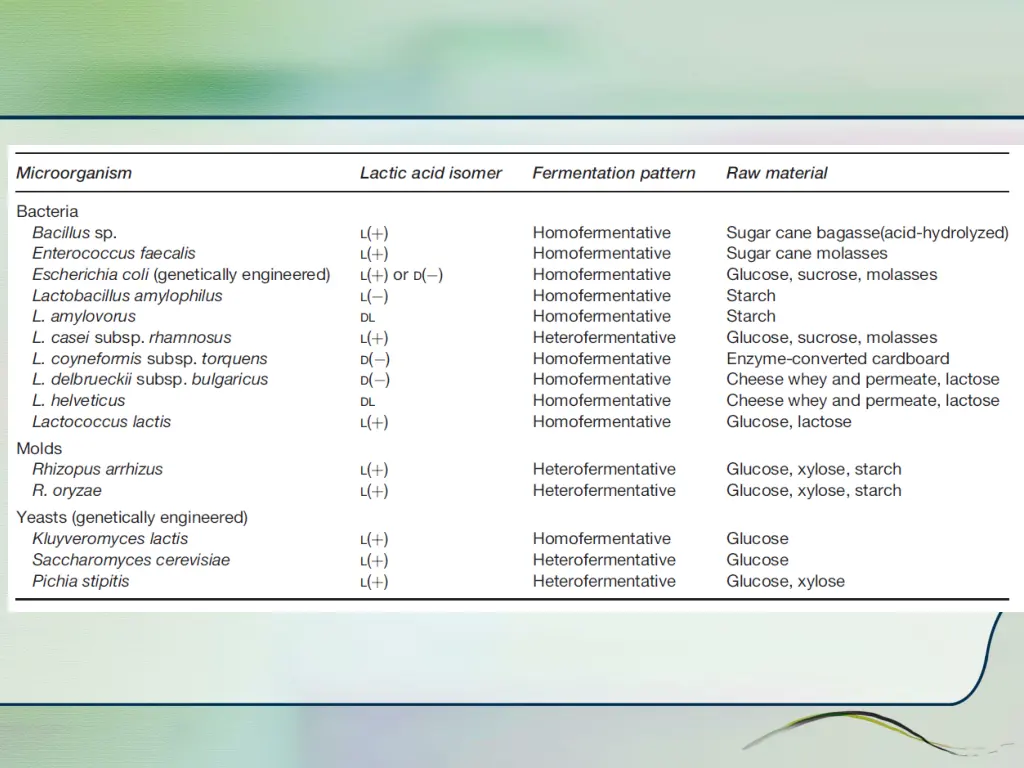Click "D(−)" isomer in L. delbrueckii row
Image resolution: width=1024 pixels, height=768 pixels.
point(375,380)
